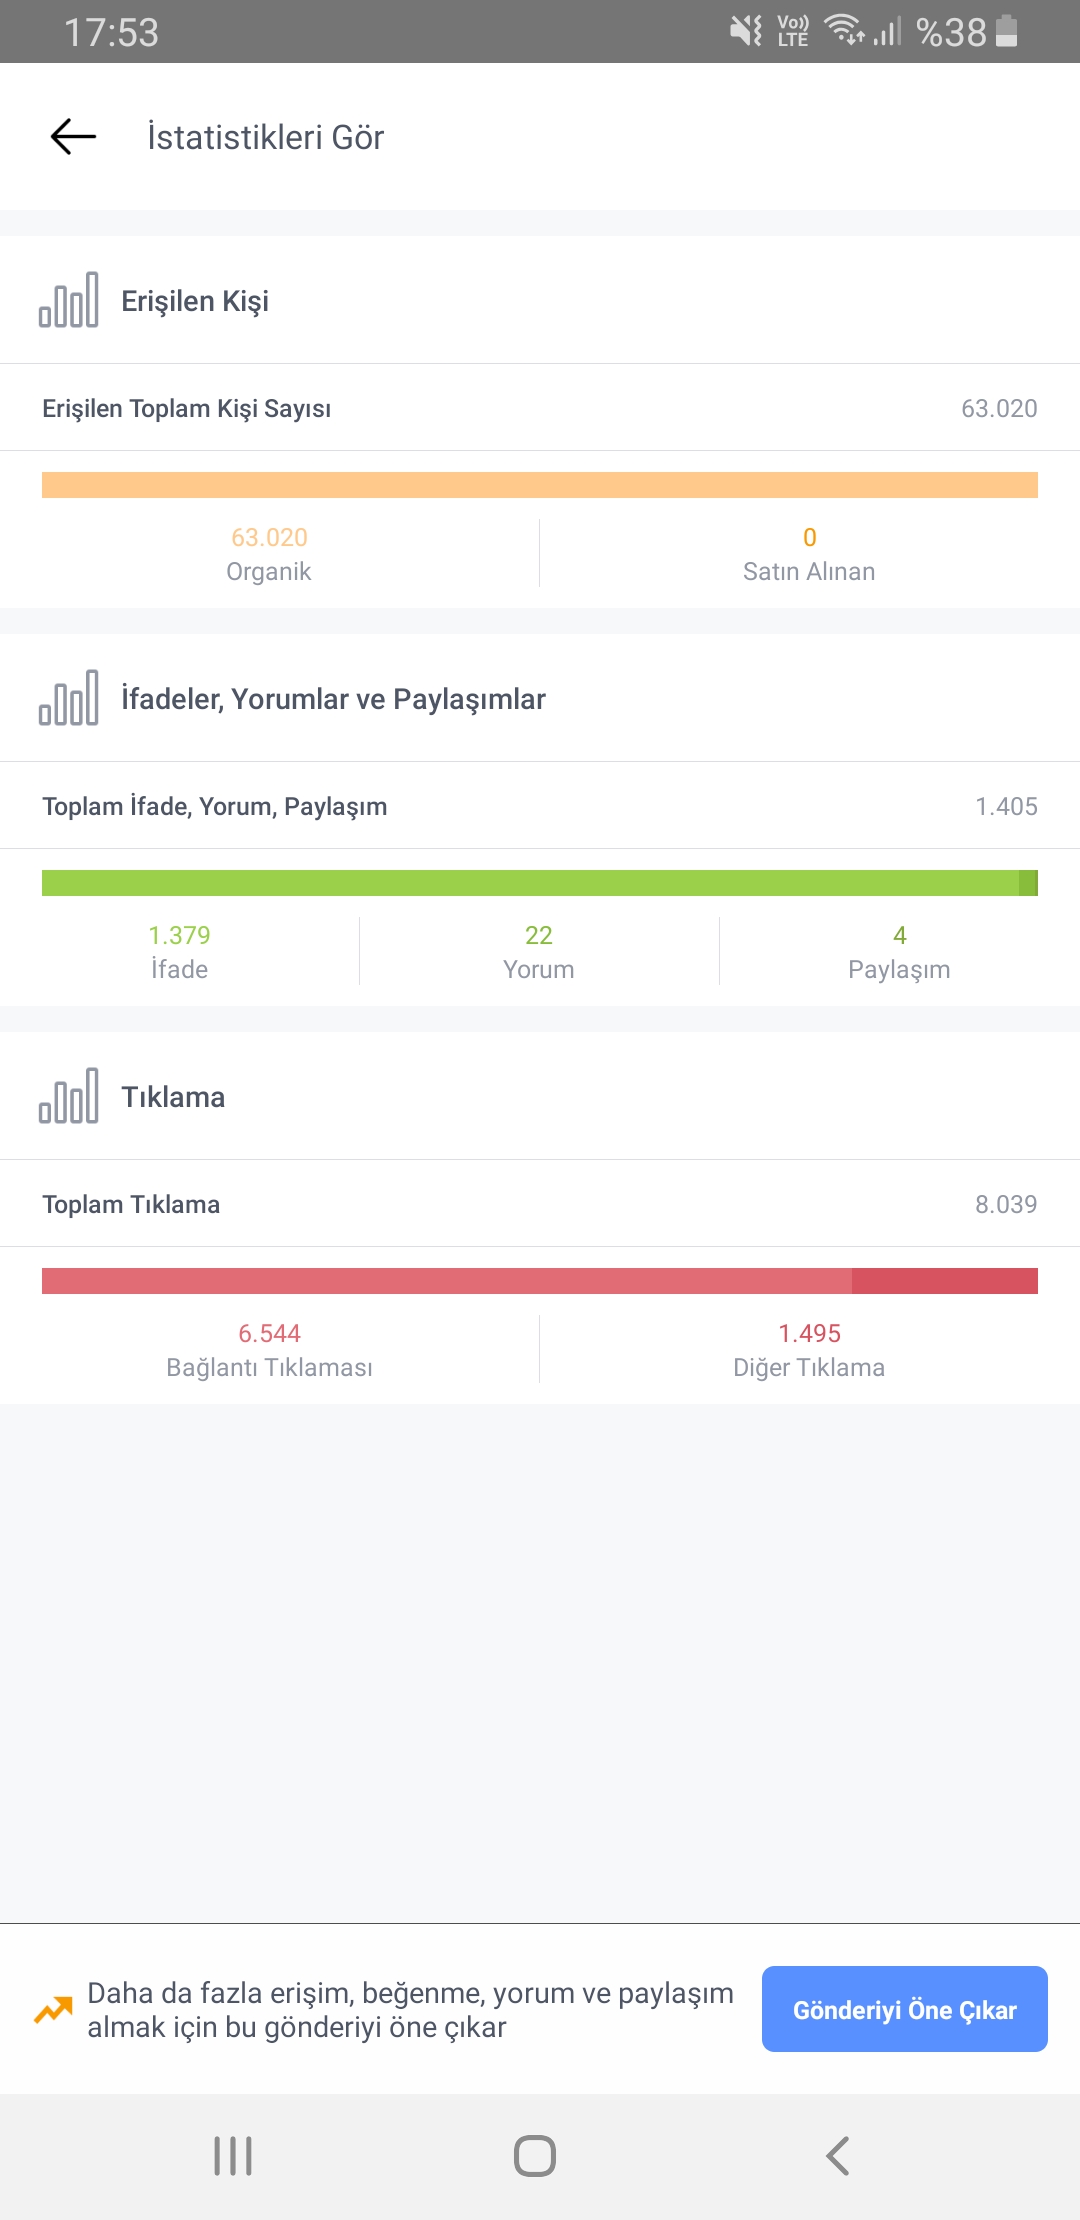Select the 63.020 Organik value
This screenshot has height=2220, width=1080.
point(269,554)
